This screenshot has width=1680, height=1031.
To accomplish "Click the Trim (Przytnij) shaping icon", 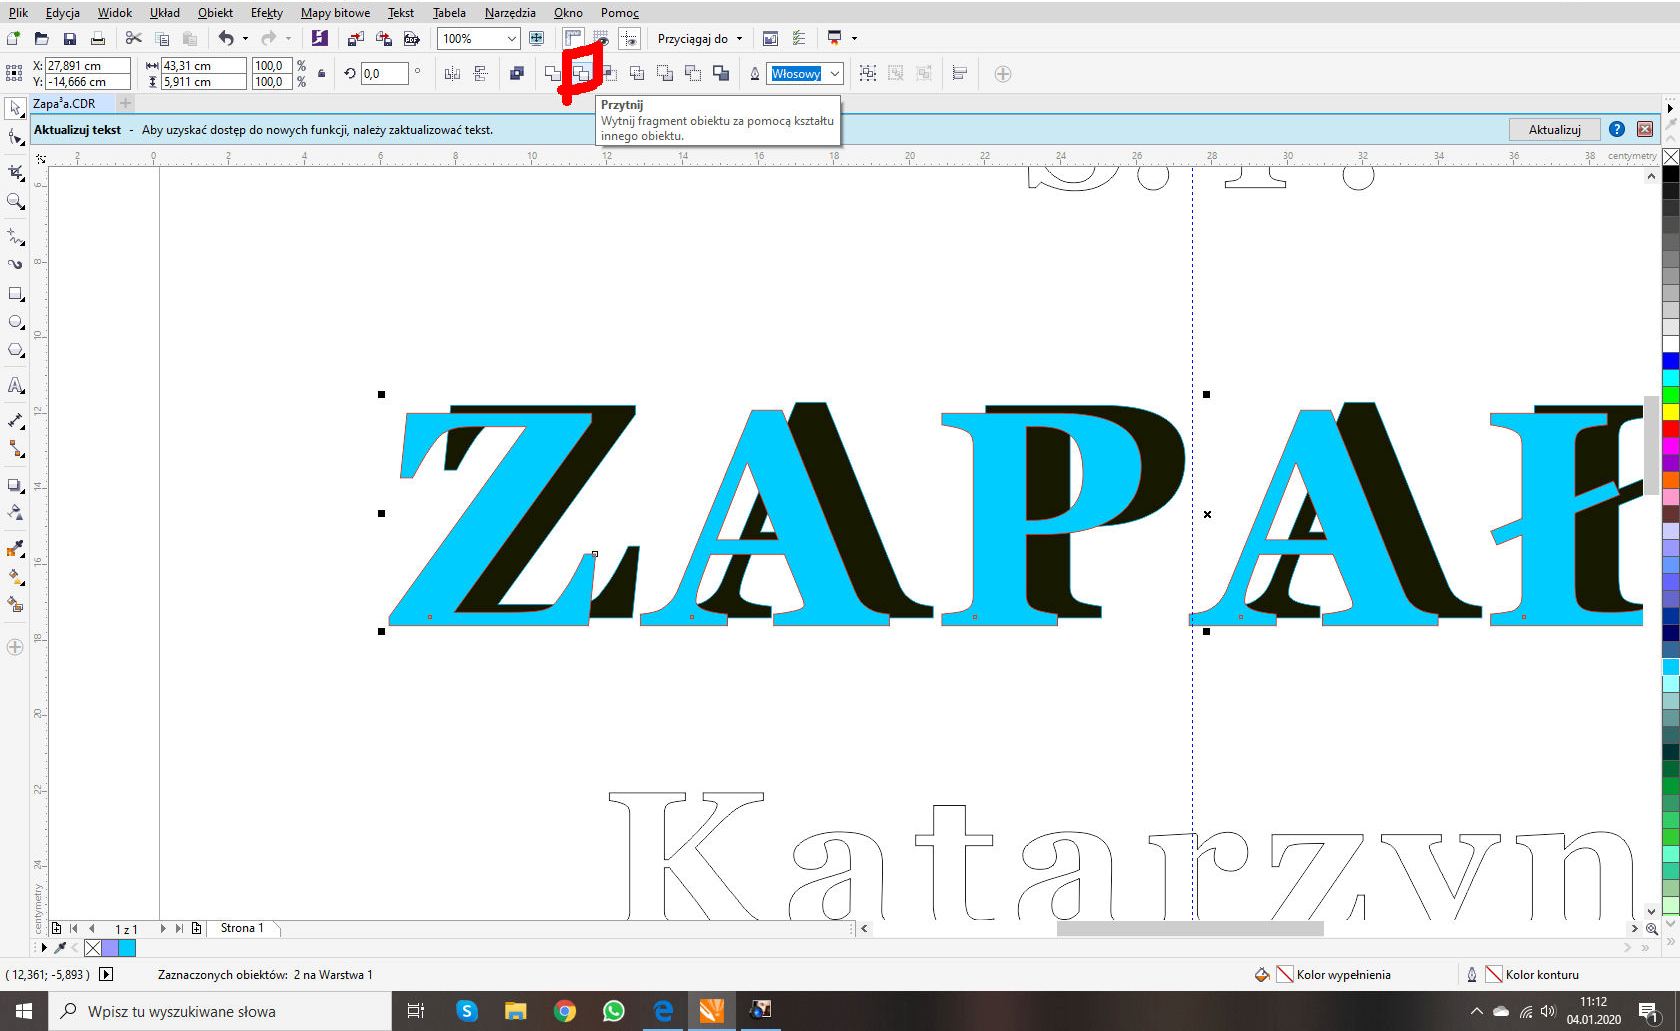I will 581,73.
